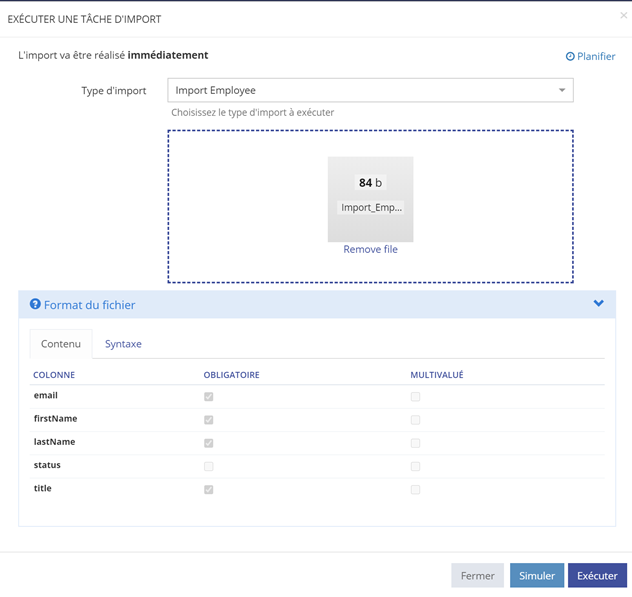Click the question mark help icon

click(x=35, y=305)
